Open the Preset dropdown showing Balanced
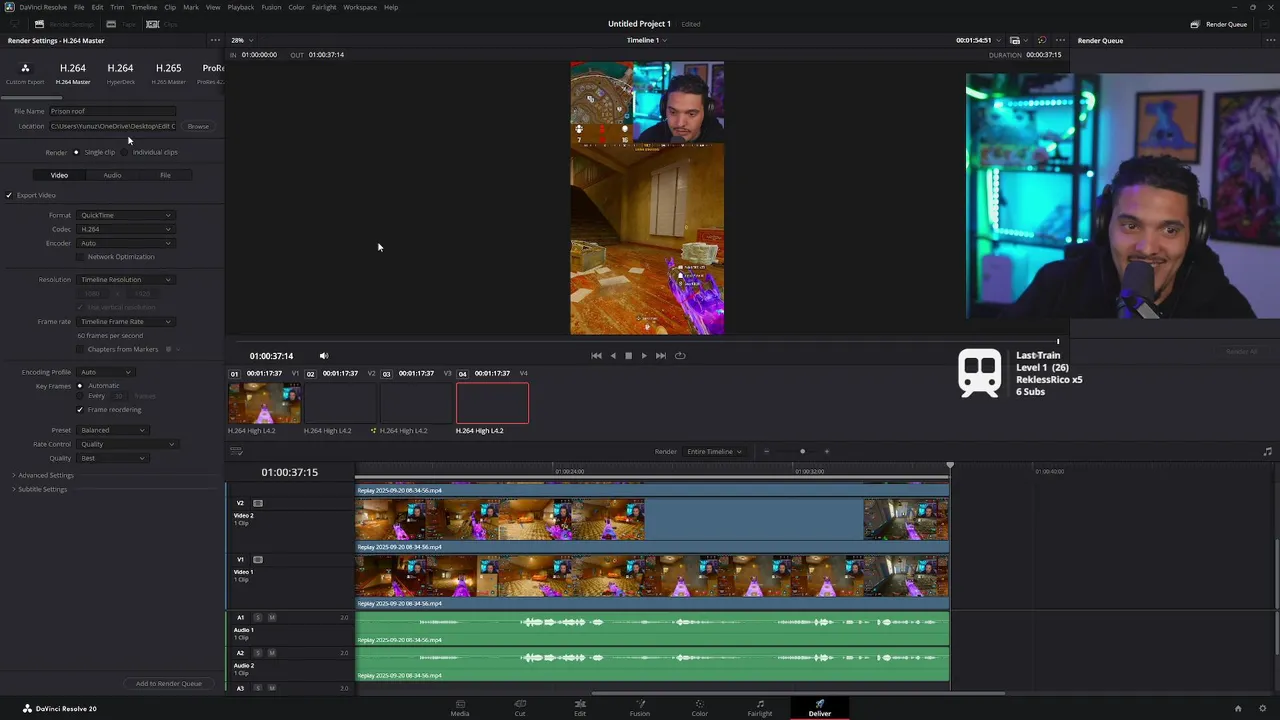The image size is (1280, 720). [x=112, y=430]
